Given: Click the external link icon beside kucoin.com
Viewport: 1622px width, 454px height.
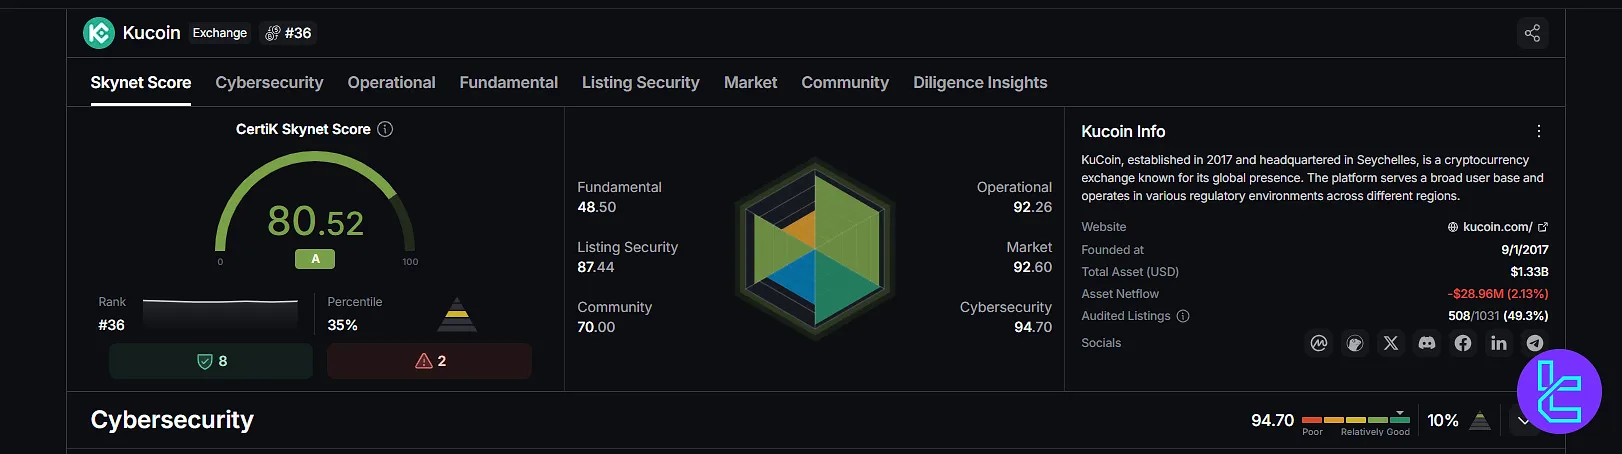Looking at the screenshot, I should [1543, 227].
